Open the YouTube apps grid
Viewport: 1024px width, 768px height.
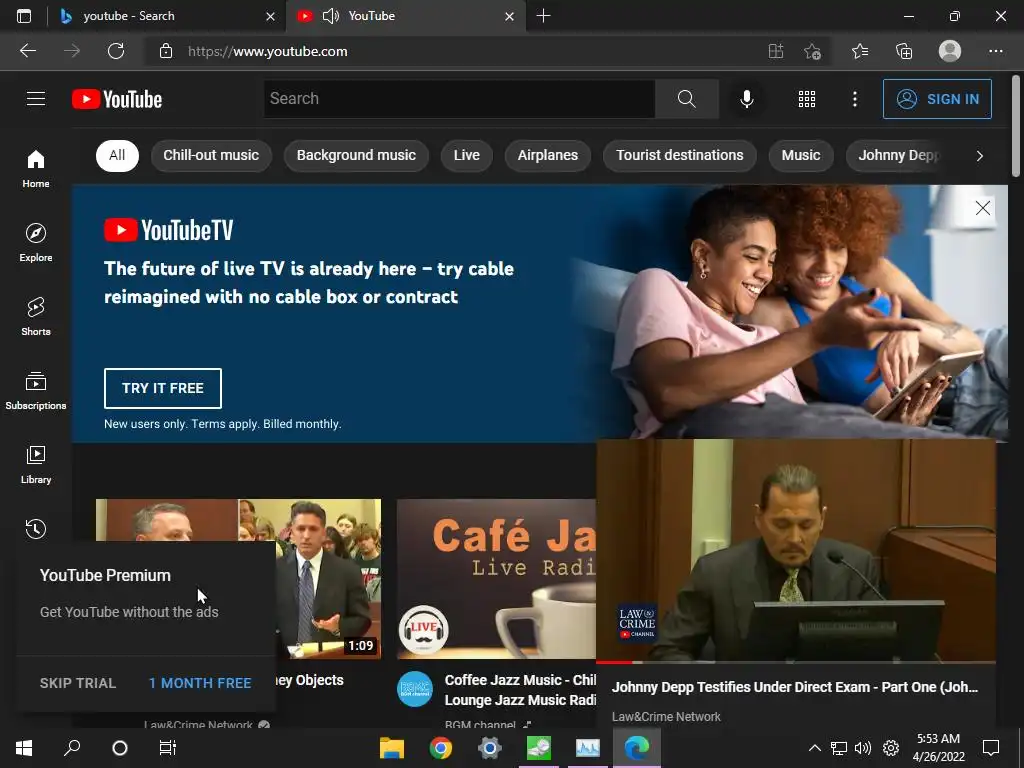tap(807, 99)
